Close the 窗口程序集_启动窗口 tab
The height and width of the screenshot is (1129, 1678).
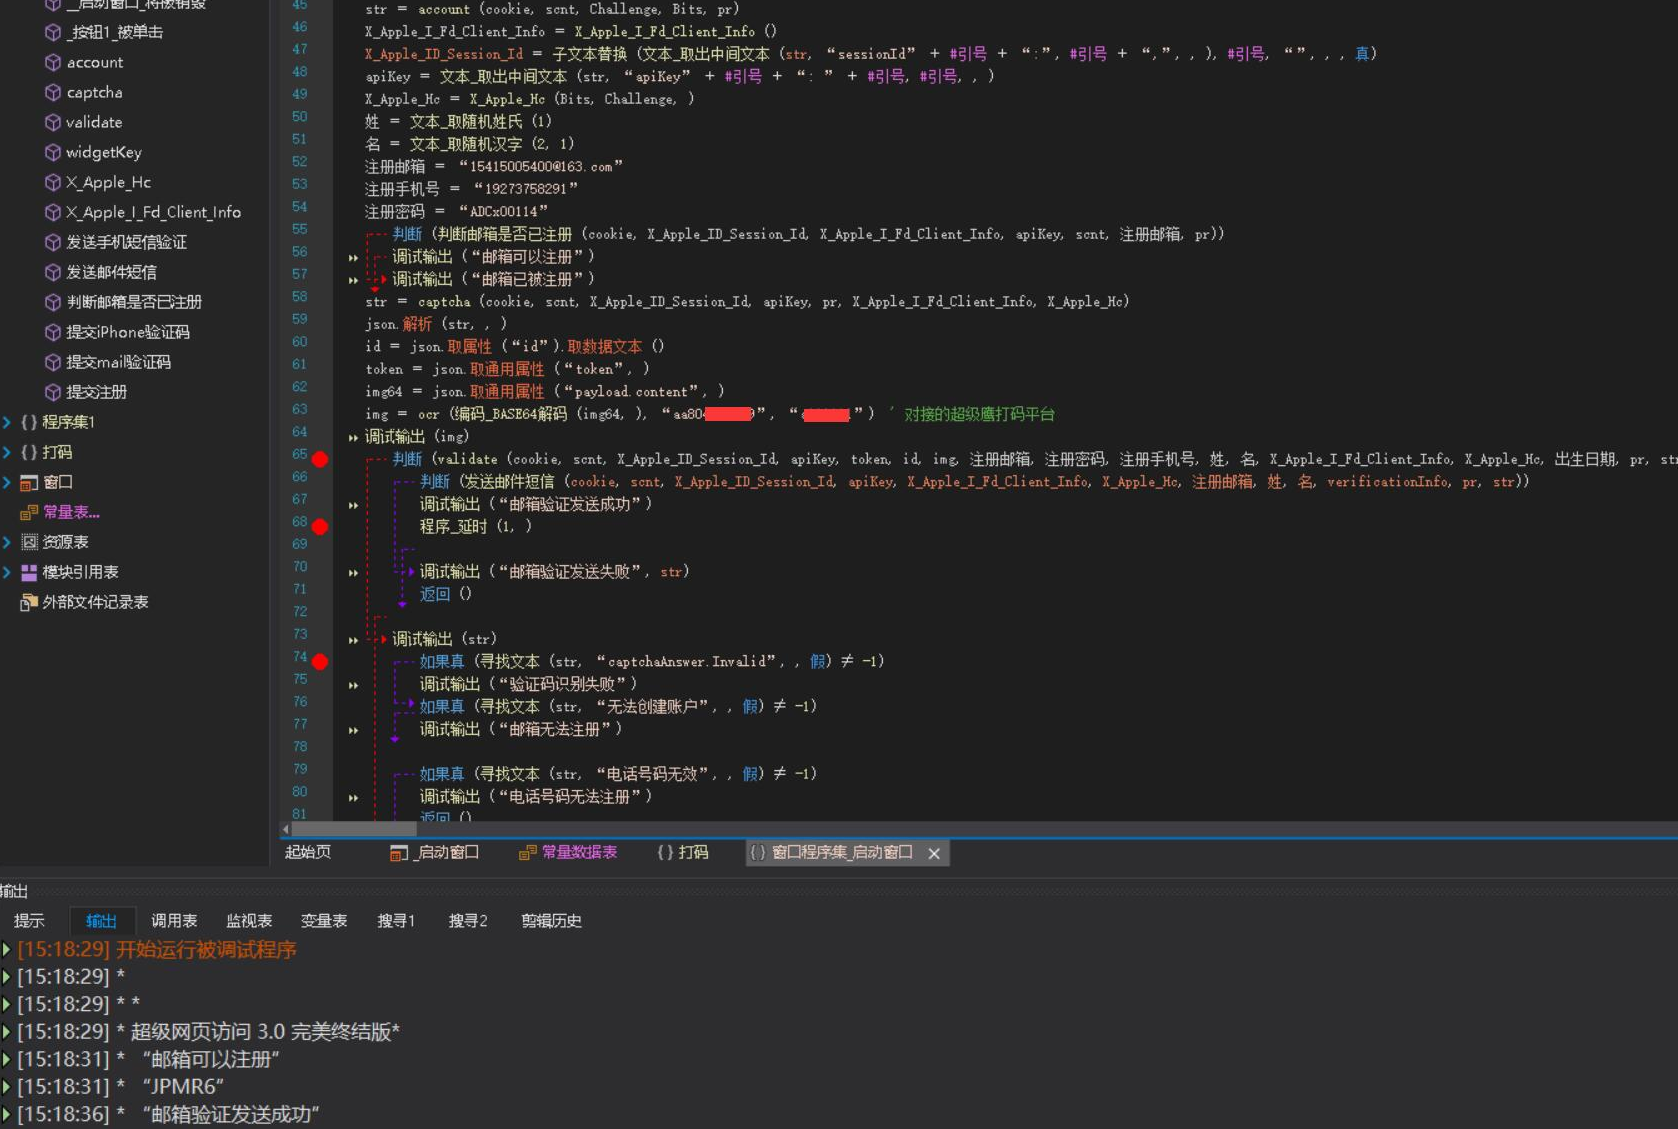934,853
